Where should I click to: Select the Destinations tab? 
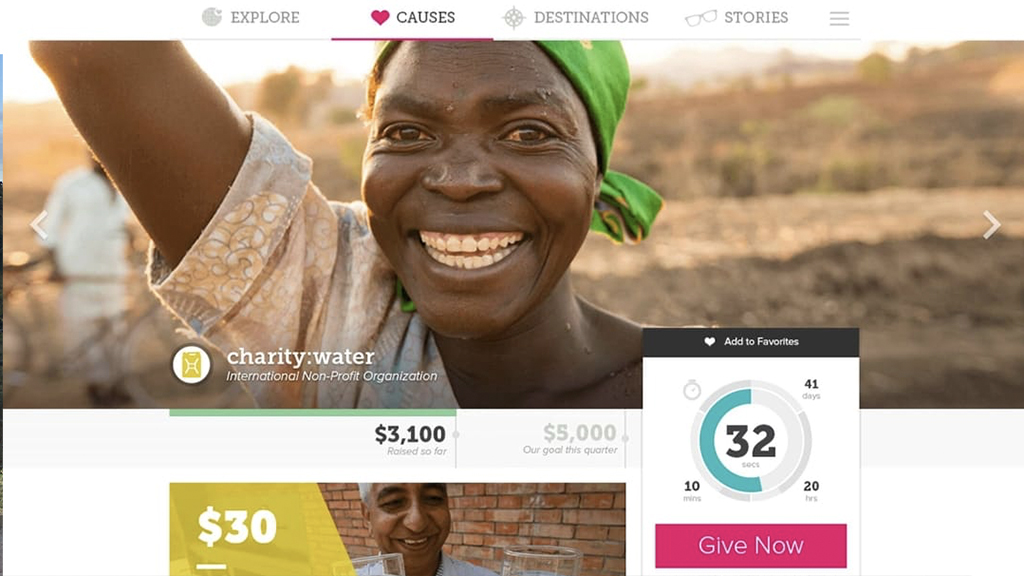click(575, 18)
